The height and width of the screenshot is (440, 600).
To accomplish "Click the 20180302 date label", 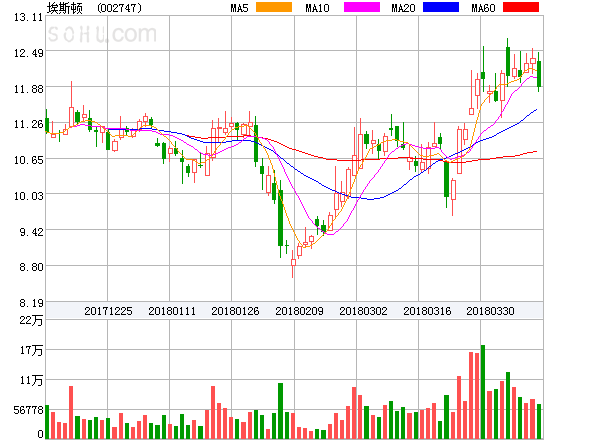I will (363, 311).
